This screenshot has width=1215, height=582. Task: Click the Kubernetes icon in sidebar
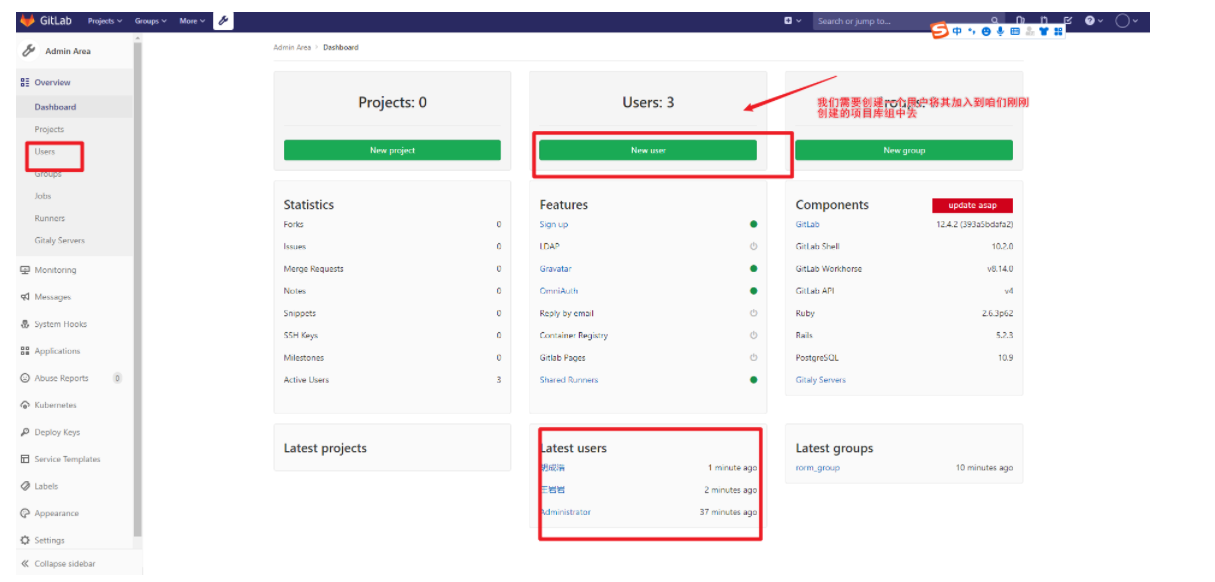(25, 405)
